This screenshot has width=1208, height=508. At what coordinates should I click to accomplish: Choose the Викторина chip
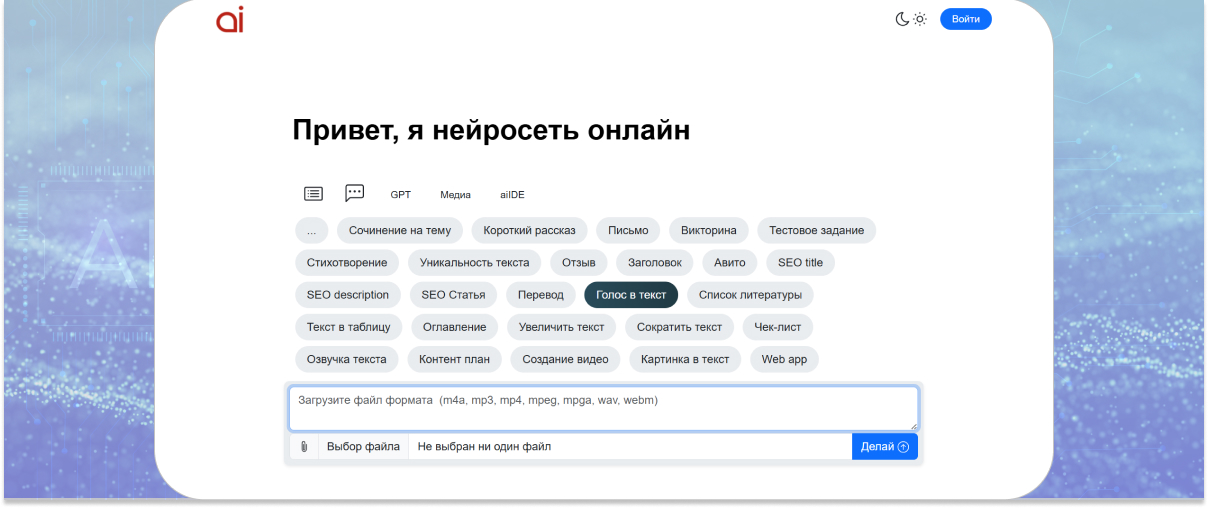click(x=709, y=230)
